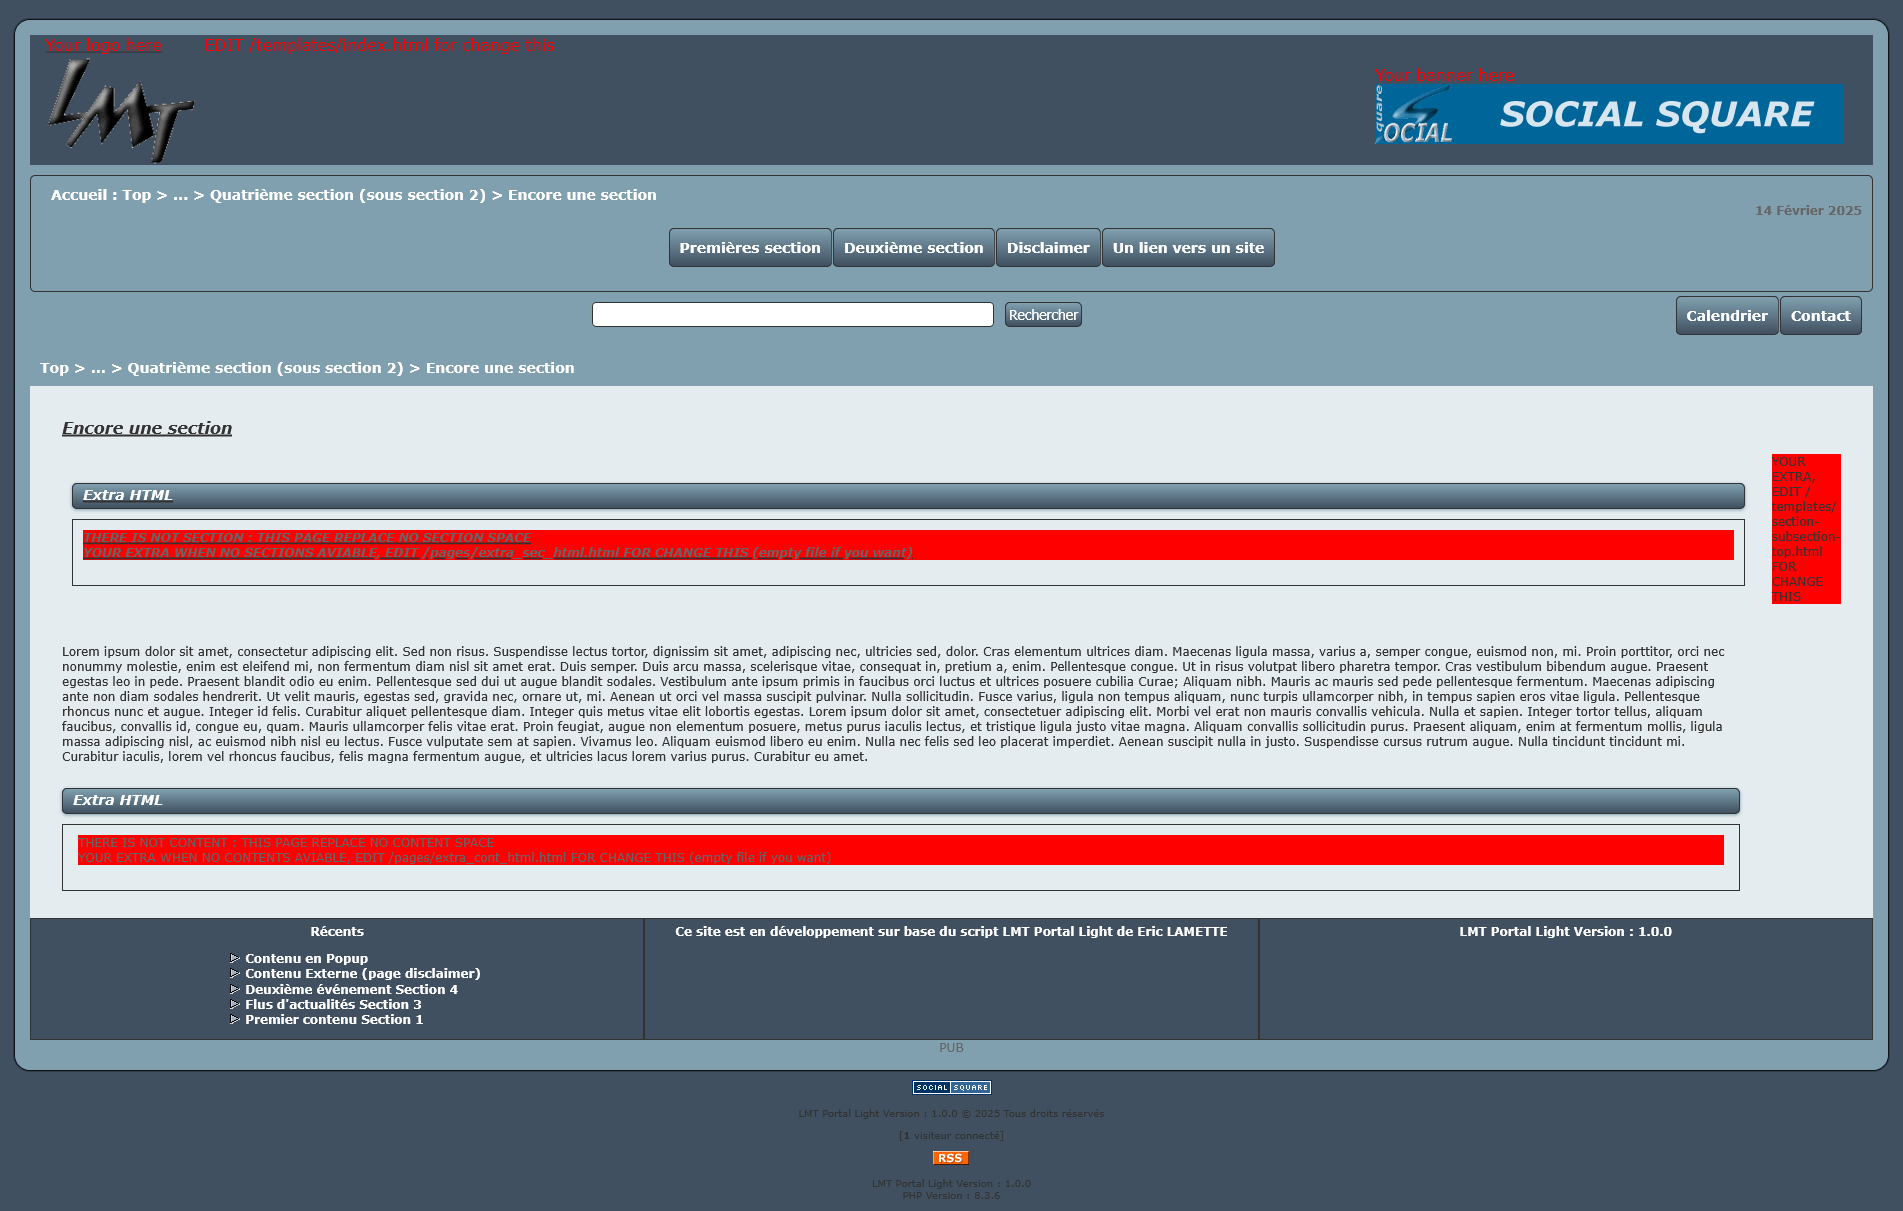Viewport: 1903px width, 1211px height.
Task: Click arrow bullet beside Premier contenu Section 1
Action: coord(235,1020)
